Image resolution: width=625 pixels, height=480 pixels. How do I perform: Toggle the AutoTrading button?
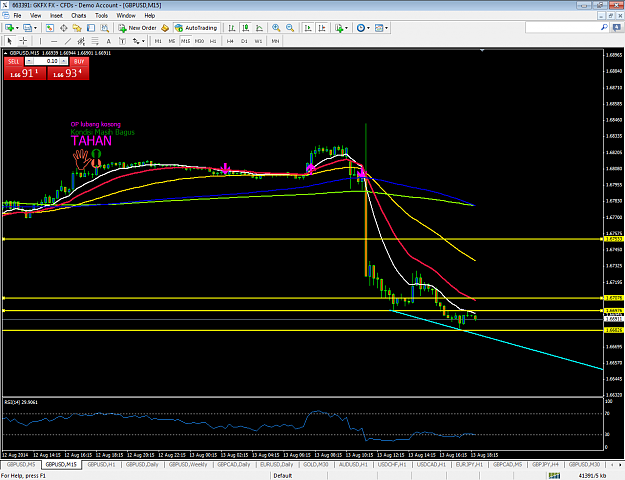point(197,28)
